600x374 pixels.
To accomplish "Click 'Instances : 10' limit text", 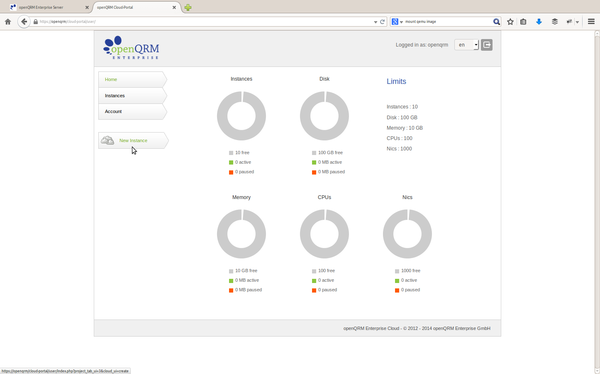I will coord(402,107).
